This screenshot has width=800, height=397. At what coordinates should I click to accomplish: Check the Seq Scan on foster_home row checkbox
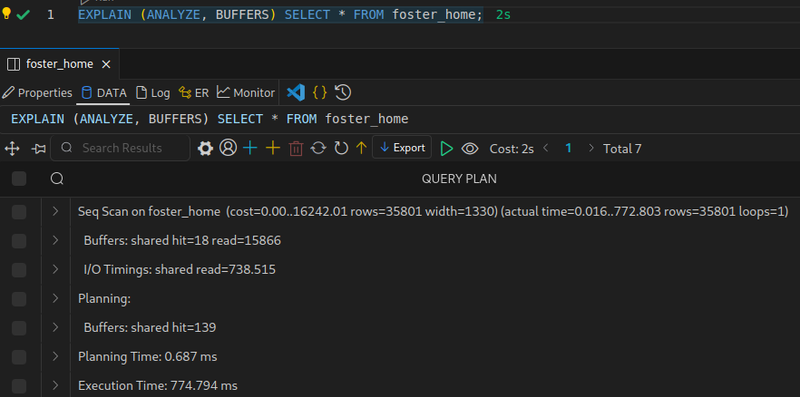click(19, 212)
